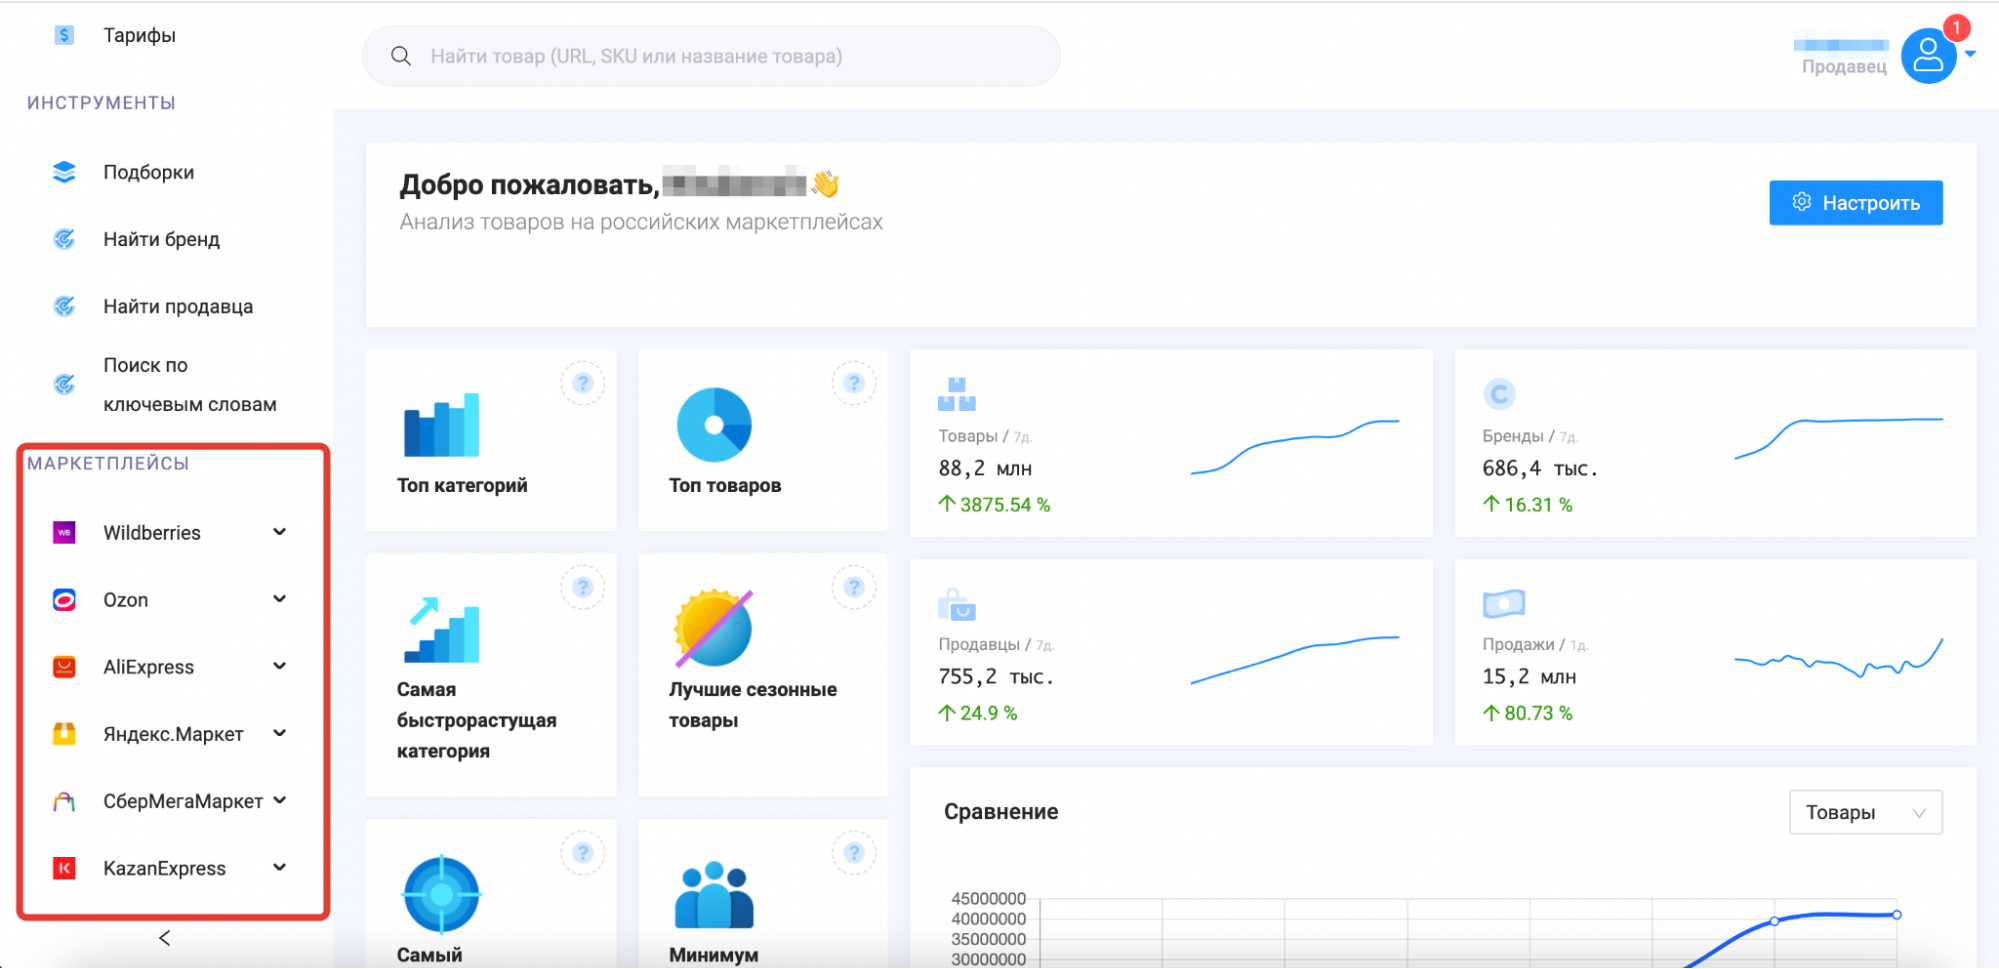
Task: Open Лучшие сезонные товары link
Action: (x=753, y=704)
